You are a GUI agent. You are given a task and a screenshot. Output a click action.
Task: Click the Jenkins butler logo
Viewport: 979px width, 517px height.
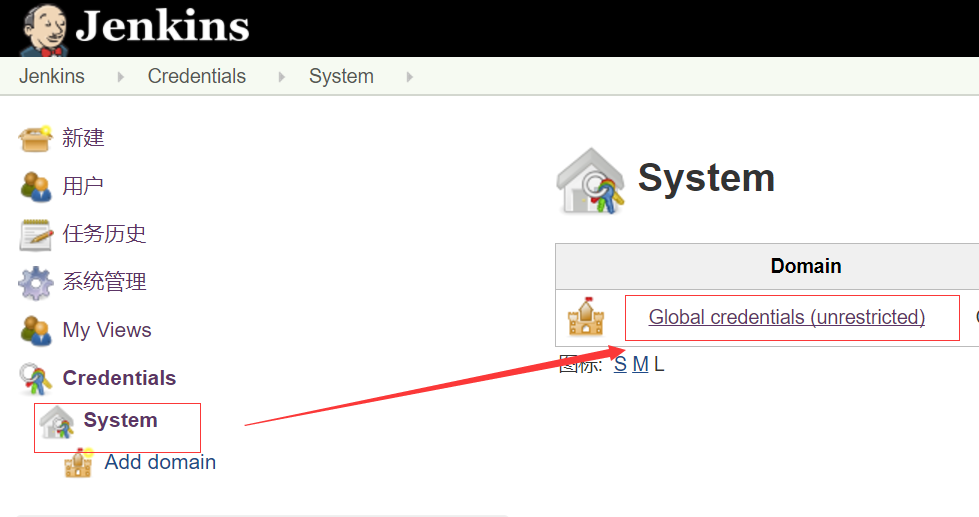click(x=44, y=29)
